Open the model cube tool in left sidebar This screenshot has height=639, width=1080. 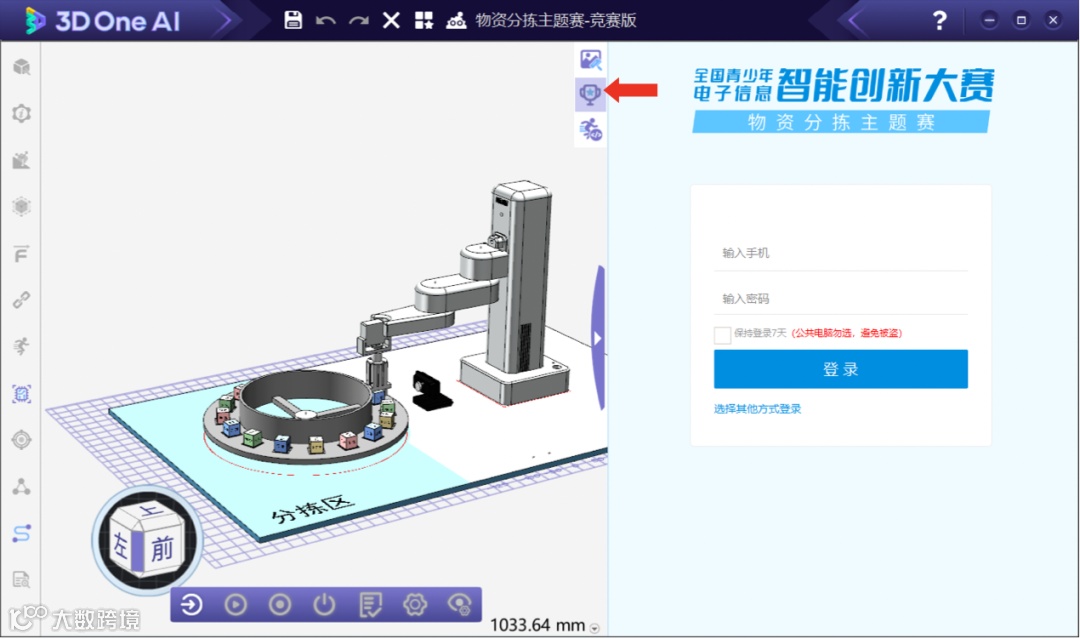tap(21, 67)
